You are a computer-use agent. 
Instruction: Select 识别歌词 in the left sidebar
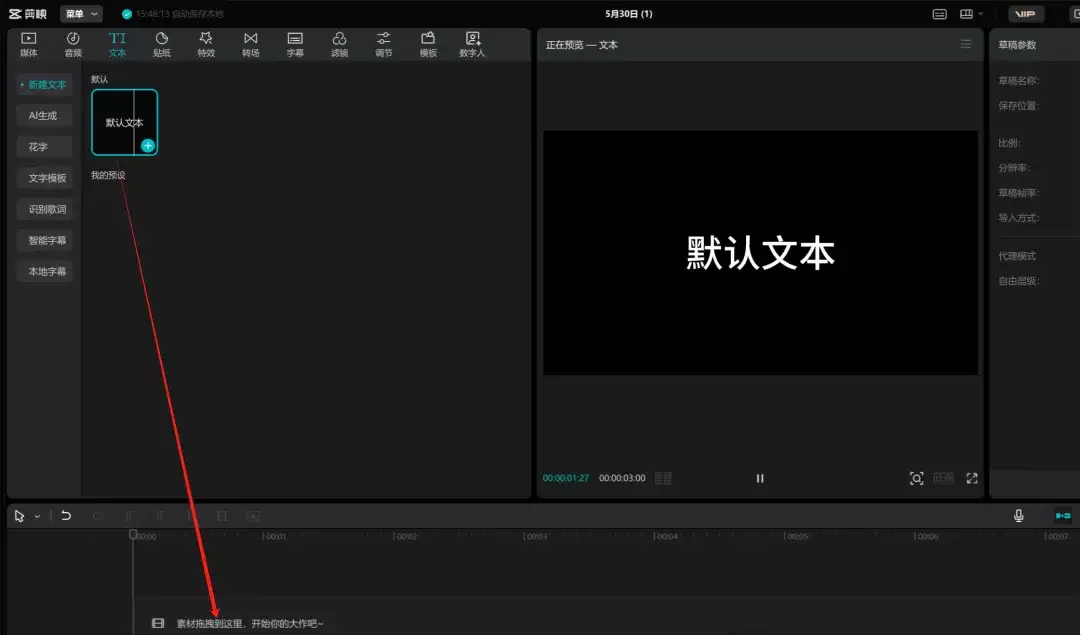point(44,209)
